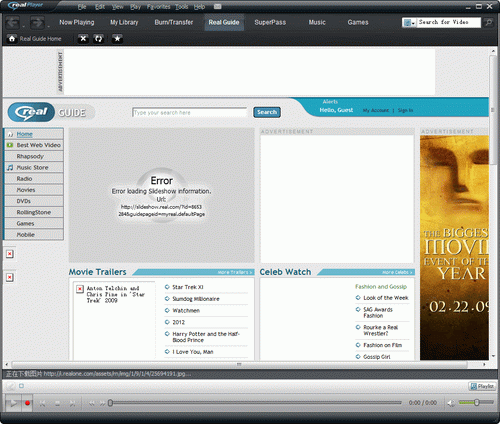Open the File menu
Image resolution: width=500 pixels, height=424 pixels.
click(x=82, y=7)
